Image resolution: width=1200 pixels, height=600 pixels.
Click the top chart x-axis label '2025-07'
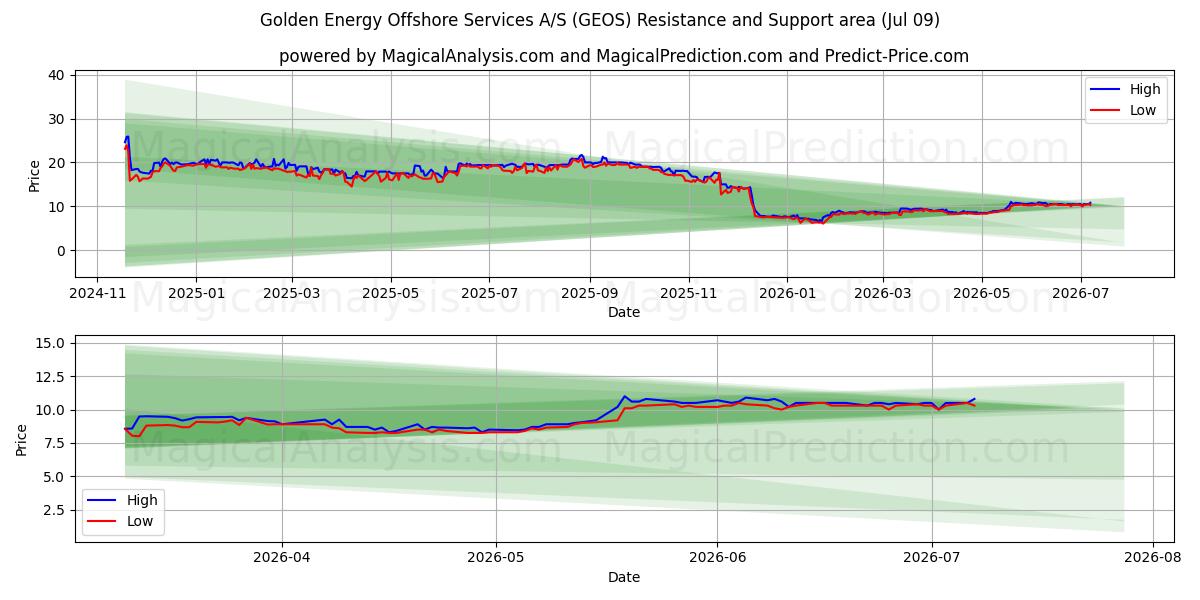[489, 295]
